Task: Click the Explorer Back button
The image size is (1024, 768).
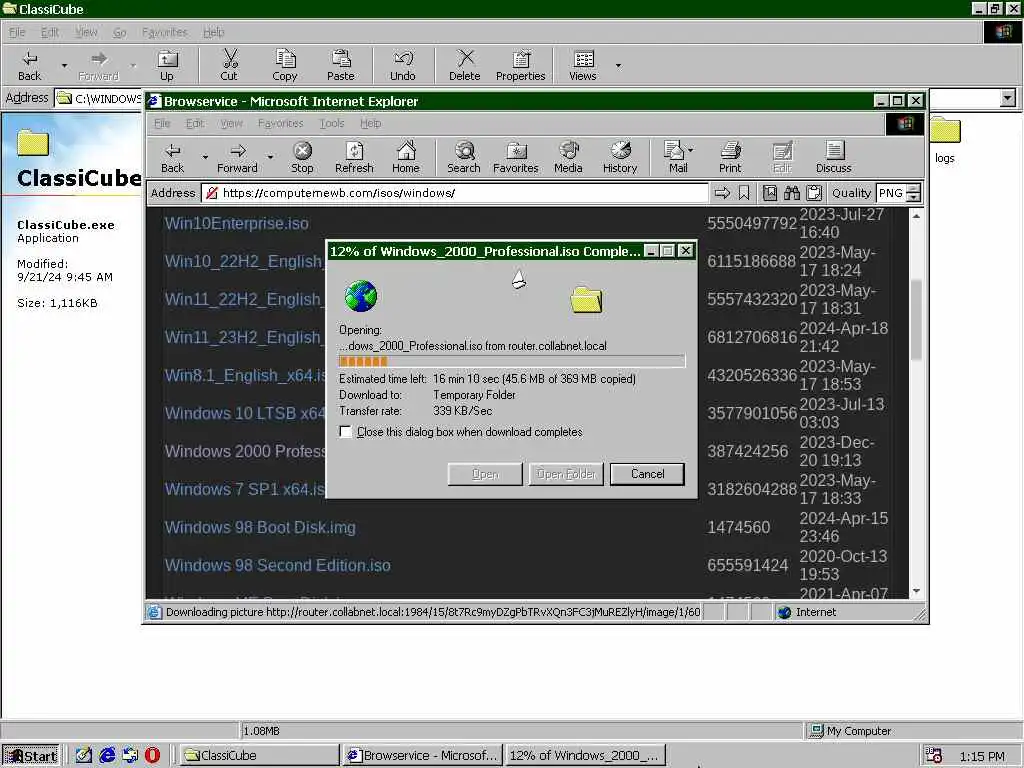Action: pos(29,65)
